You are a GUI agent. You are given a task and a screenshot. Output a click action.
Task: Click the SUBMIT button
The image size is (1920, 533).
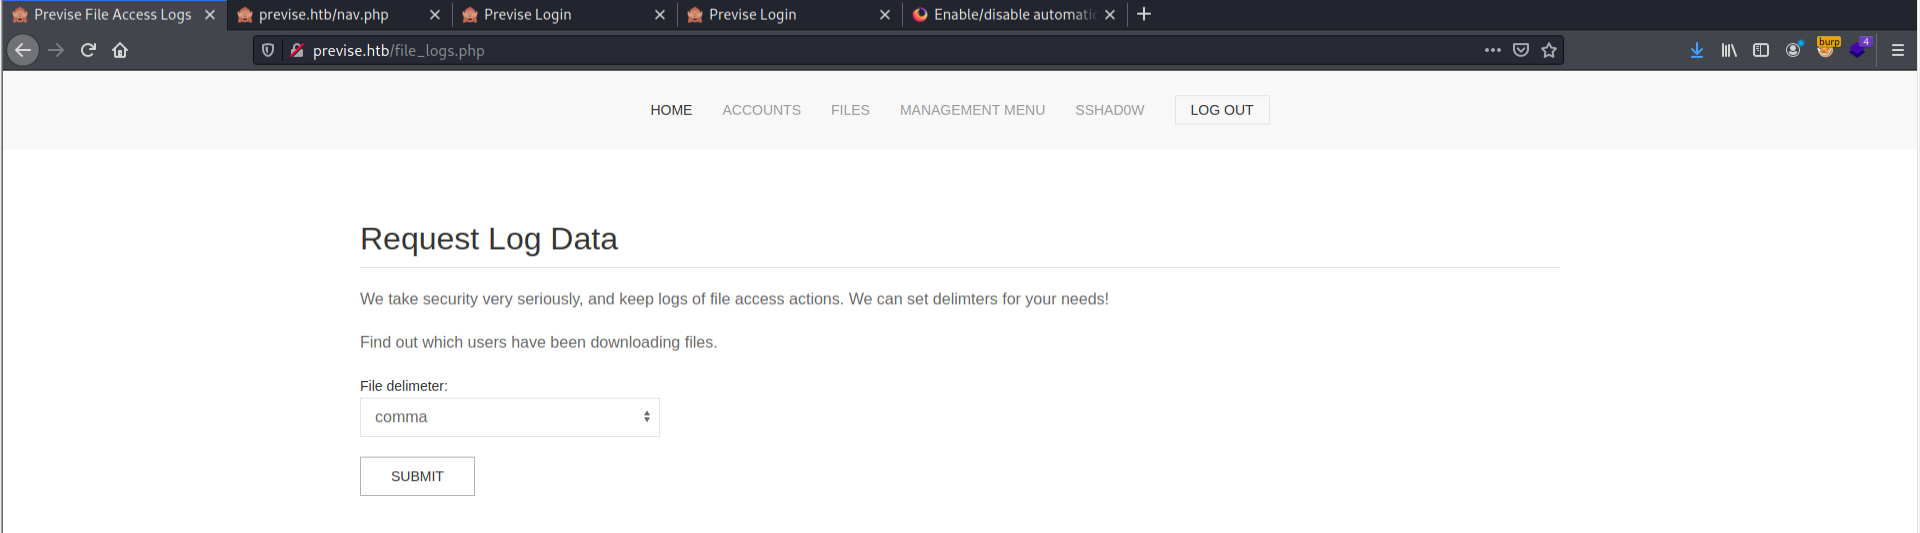coord(417,476)
